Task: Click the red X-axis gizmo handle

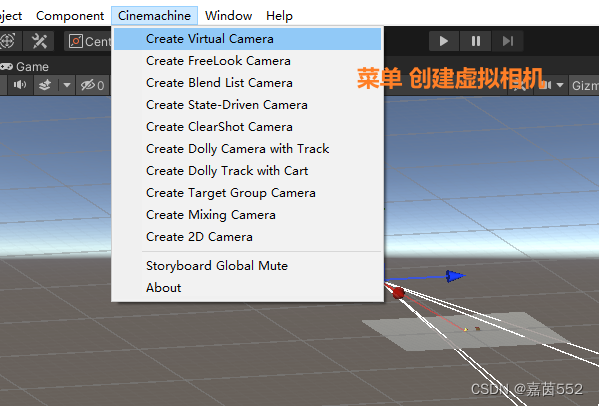Action: pyautogui.click(x=398, y=293)
